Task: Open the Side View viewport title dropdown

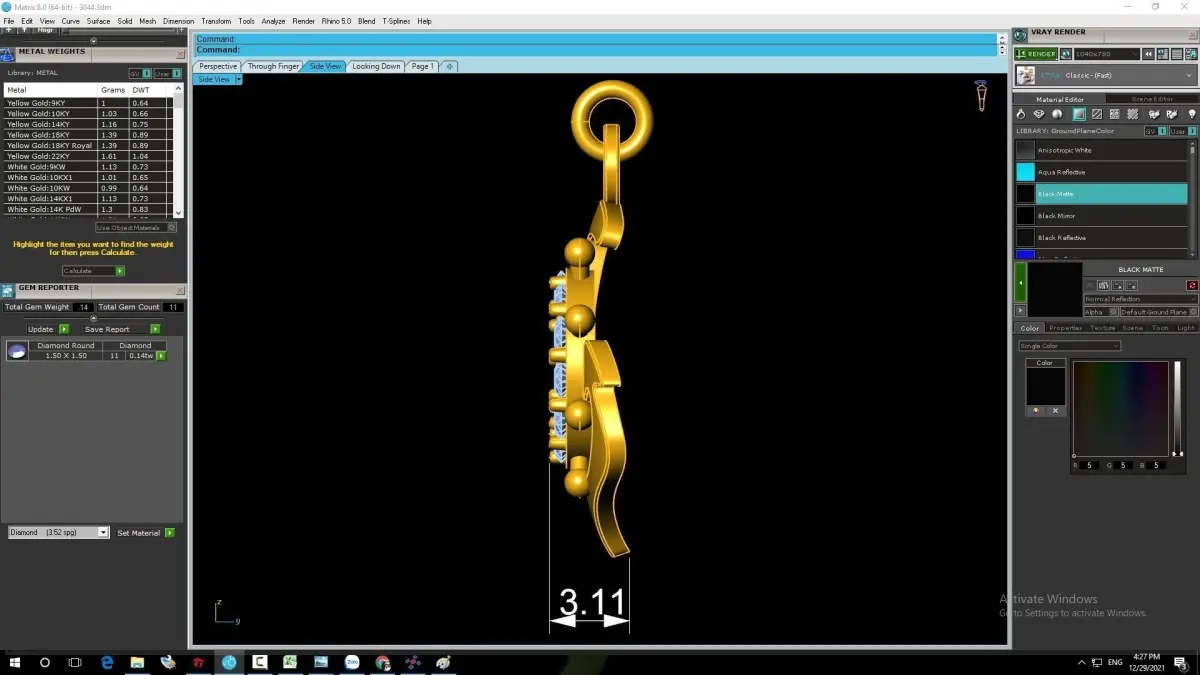Action: tap(238, 79)
